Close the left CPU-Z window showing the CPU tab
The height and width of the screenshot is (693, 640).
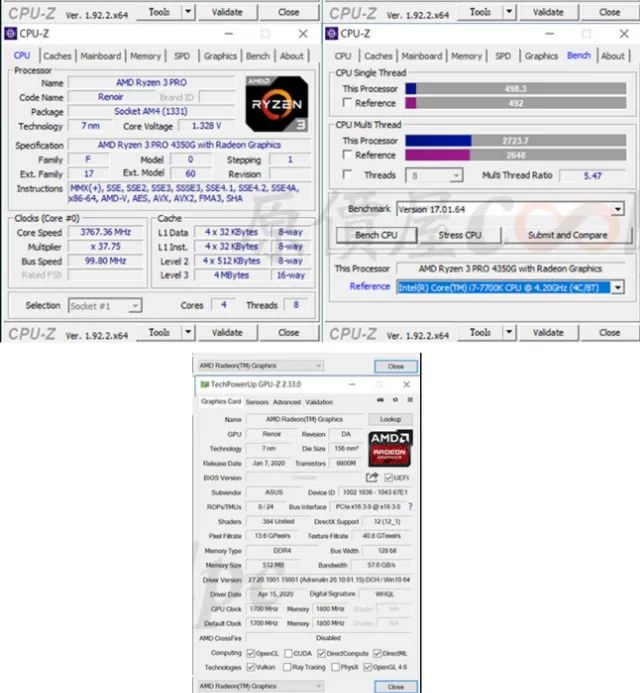pyautogui.click(x=303, y=34)
